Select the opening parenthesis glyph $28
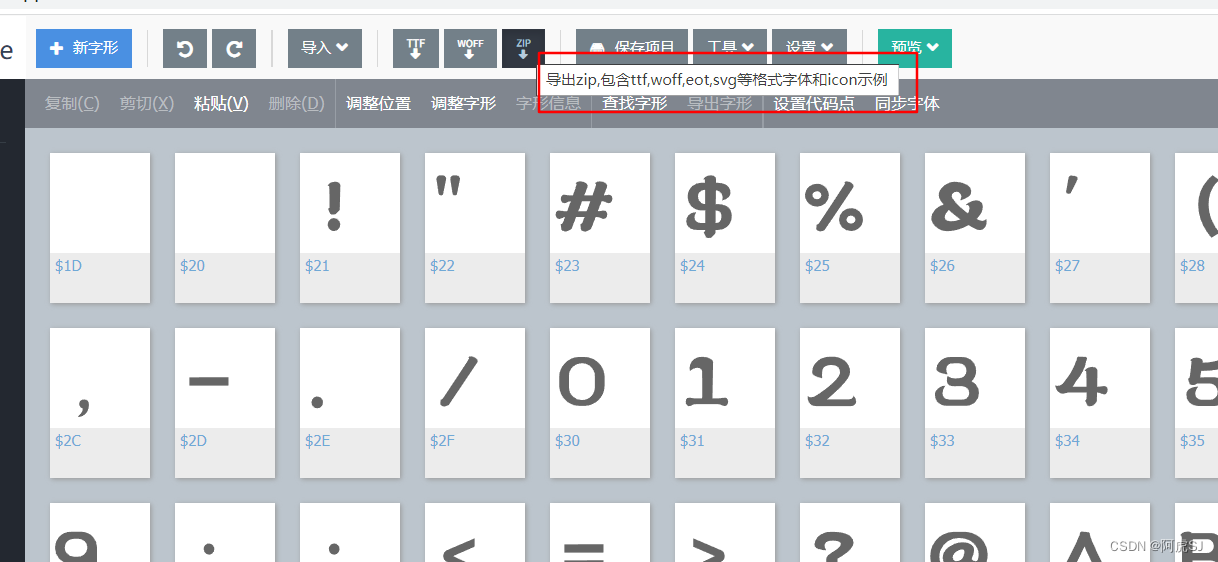The image size is (1218, 562). [x=1196, y=228]
